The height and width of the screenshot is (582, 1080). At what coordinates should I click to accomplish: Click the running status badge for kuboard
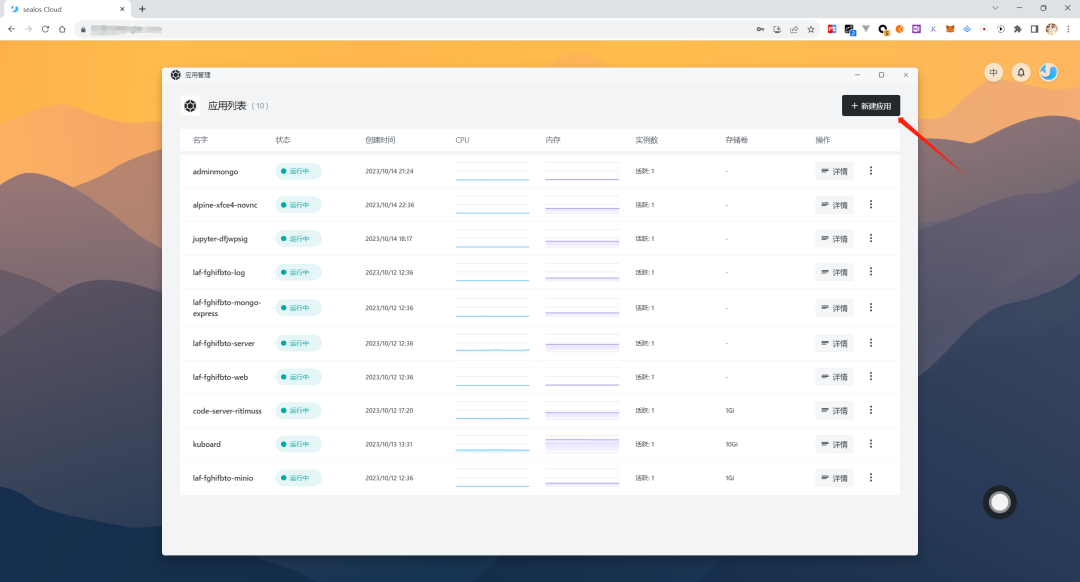pyautogui.click(x=298, y=444)
